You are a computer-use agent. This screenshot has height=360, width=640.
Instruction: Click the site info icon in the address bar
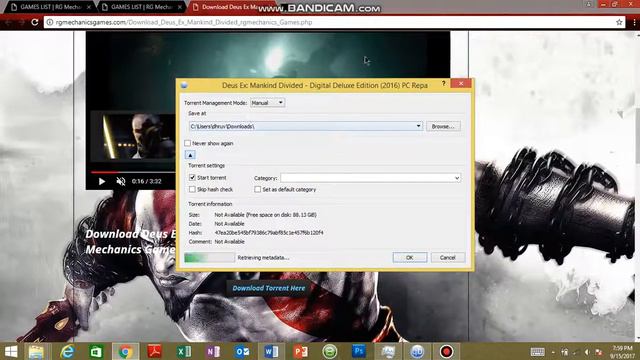coord(49,22)
